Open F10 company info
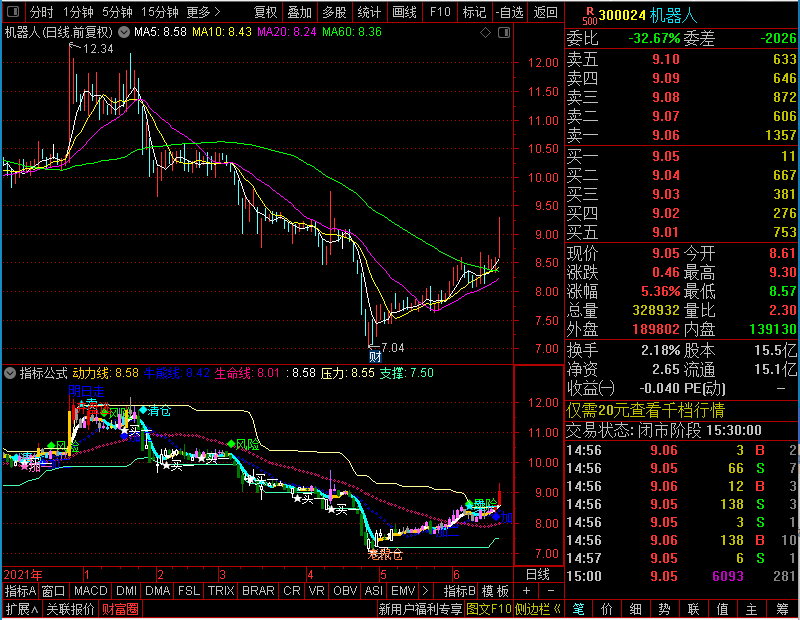This screenshot has height=620, width=800. pos(440,12)
